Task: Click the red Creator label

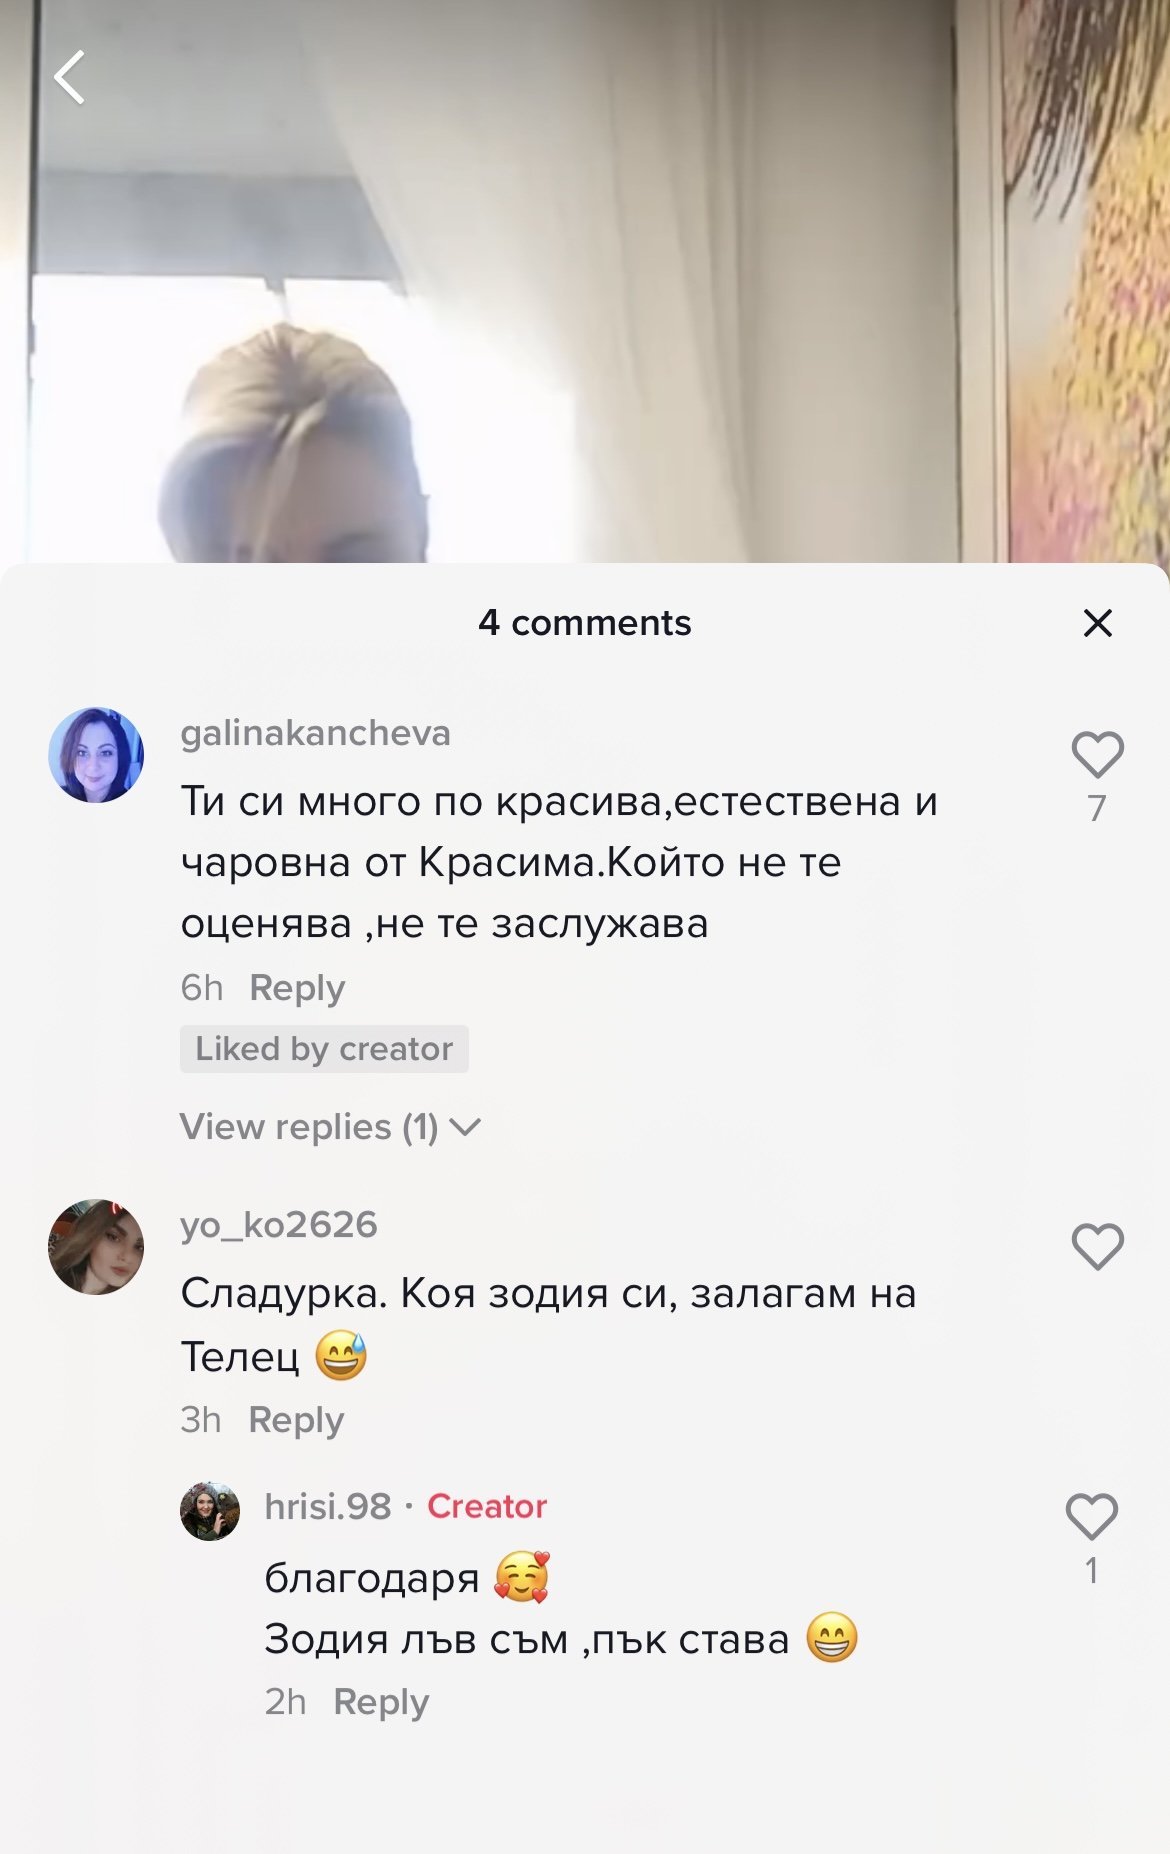Action: [x=487, y=1506]
